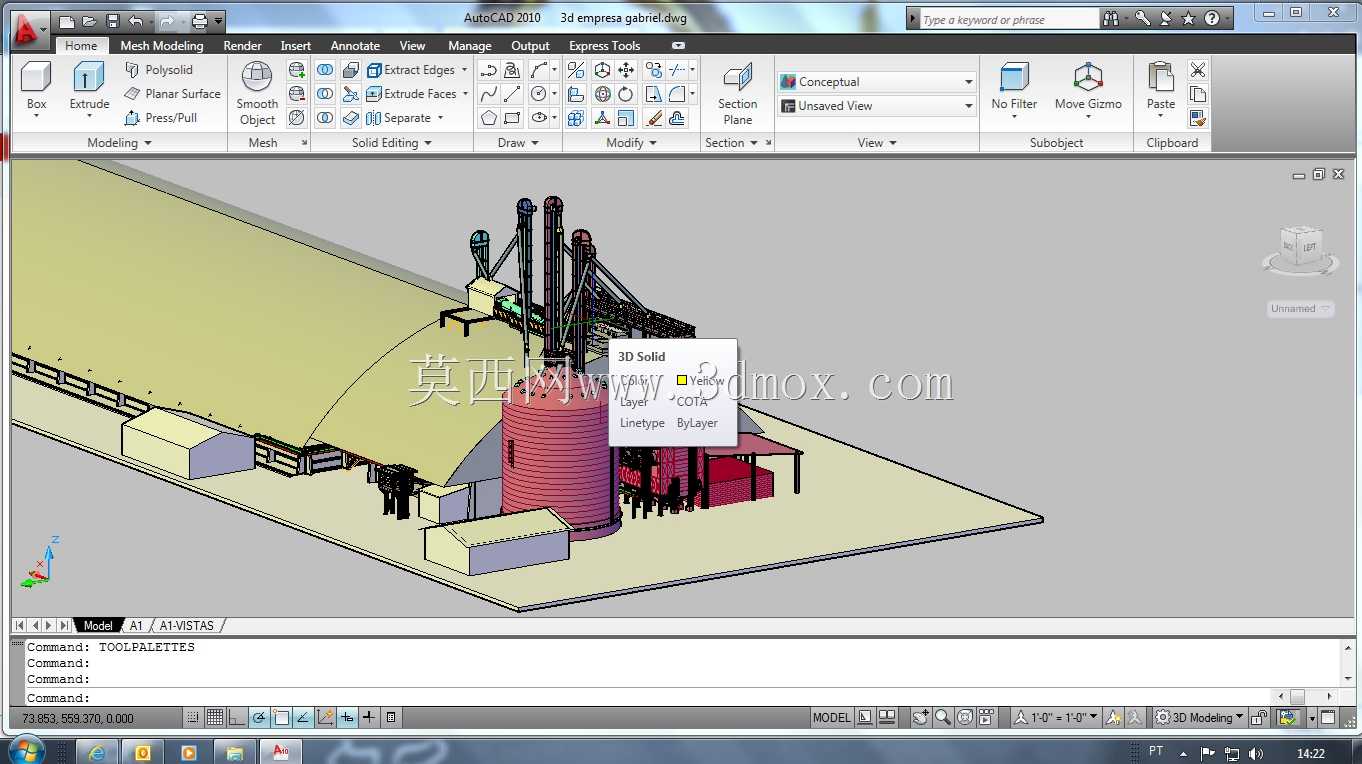Click the Extrude Faces button

click(x=412, y=94)
